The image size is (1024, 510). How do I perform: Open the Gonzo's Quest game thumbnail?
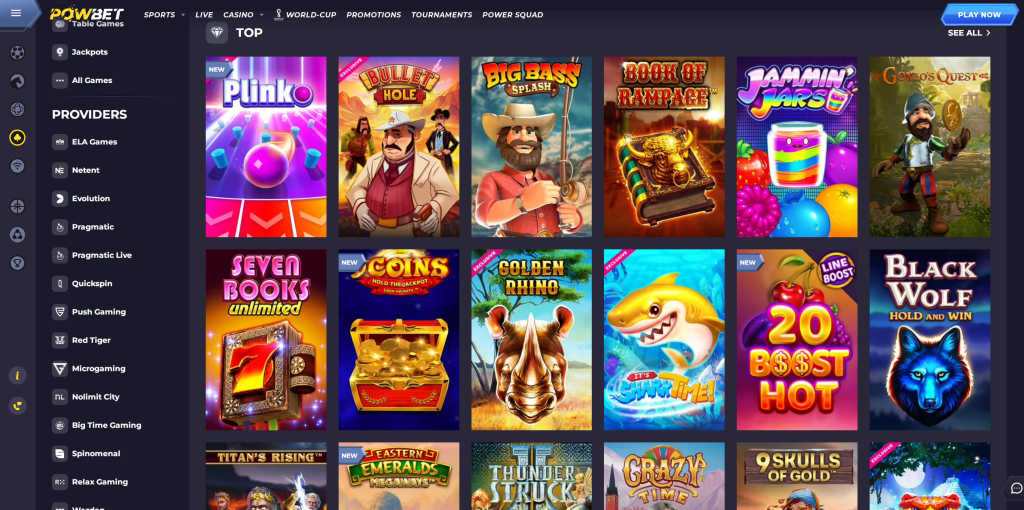pos(930,147)
